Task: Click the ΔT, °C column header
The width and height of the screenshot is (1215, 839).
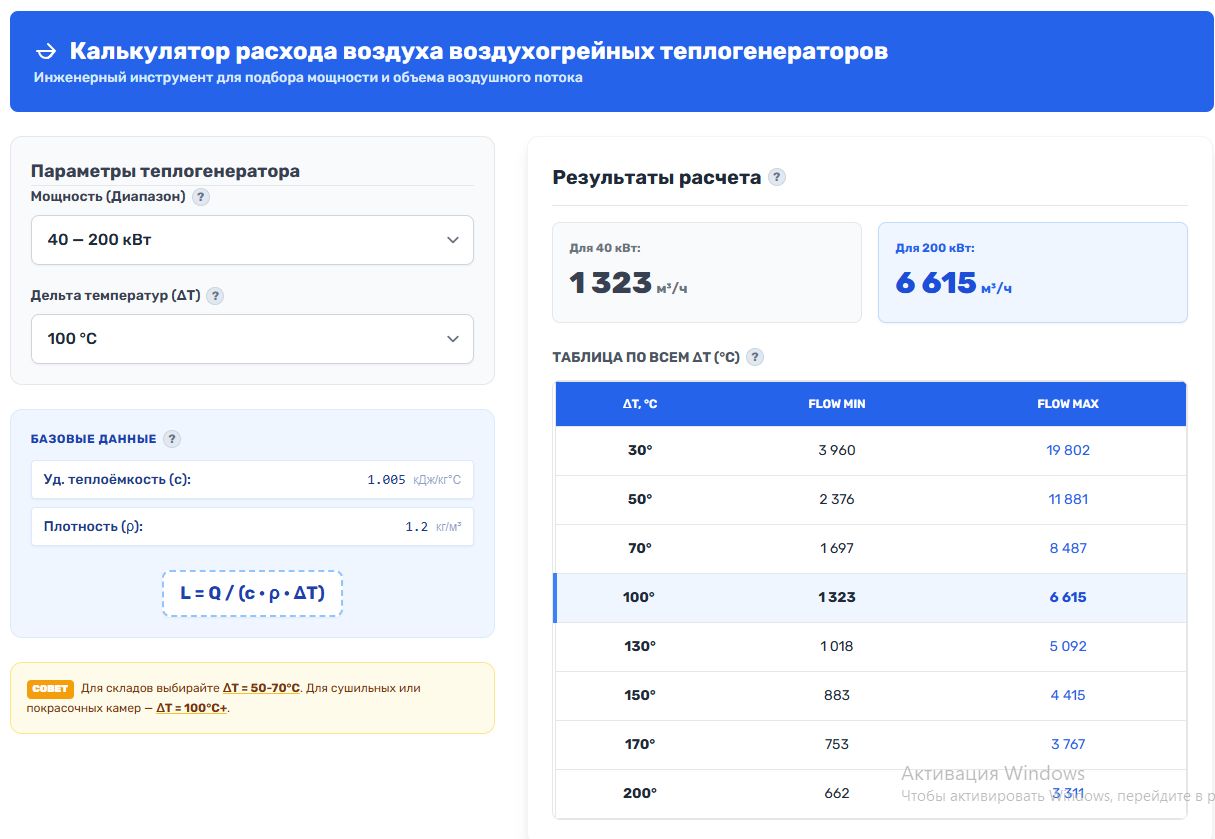Action: click(640, 404)
